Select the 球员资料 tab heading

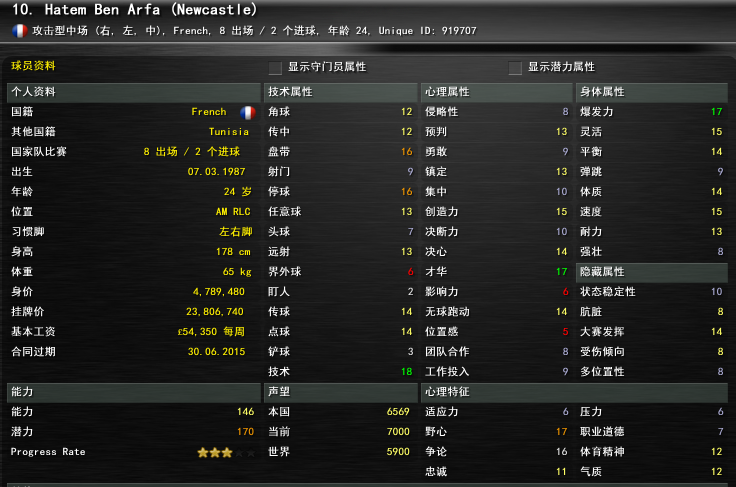(33, 66)
